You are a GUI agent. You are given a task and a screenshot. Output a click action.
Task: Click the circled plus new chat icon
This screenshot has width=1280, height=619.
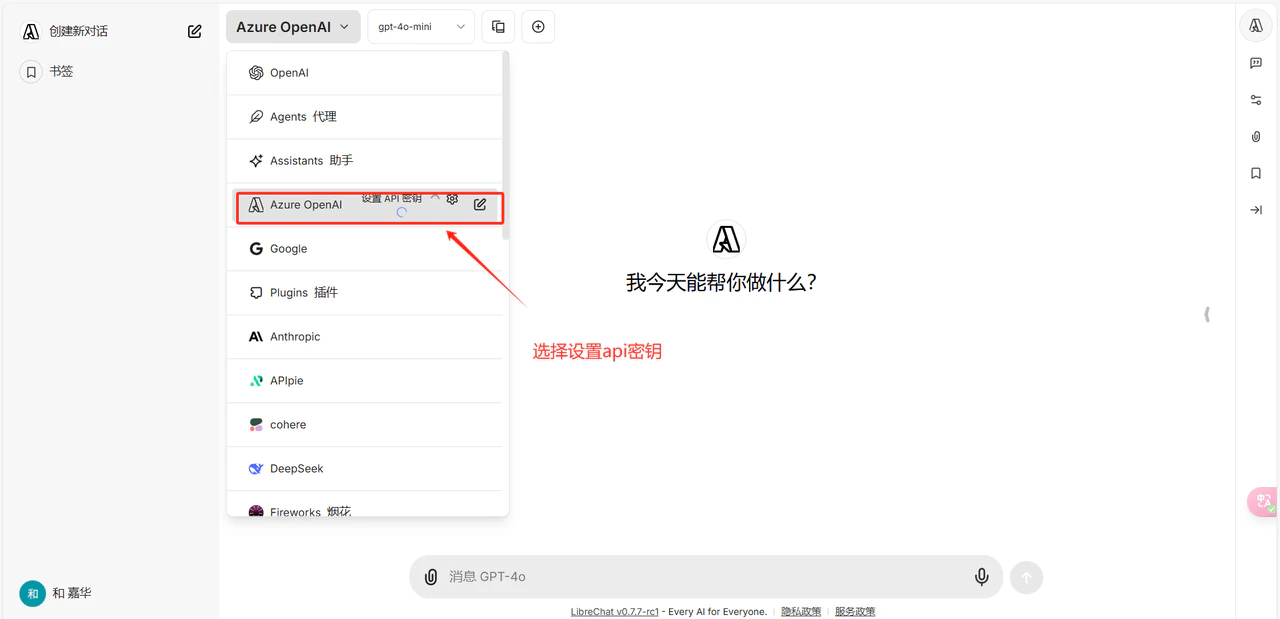point(538,27)
